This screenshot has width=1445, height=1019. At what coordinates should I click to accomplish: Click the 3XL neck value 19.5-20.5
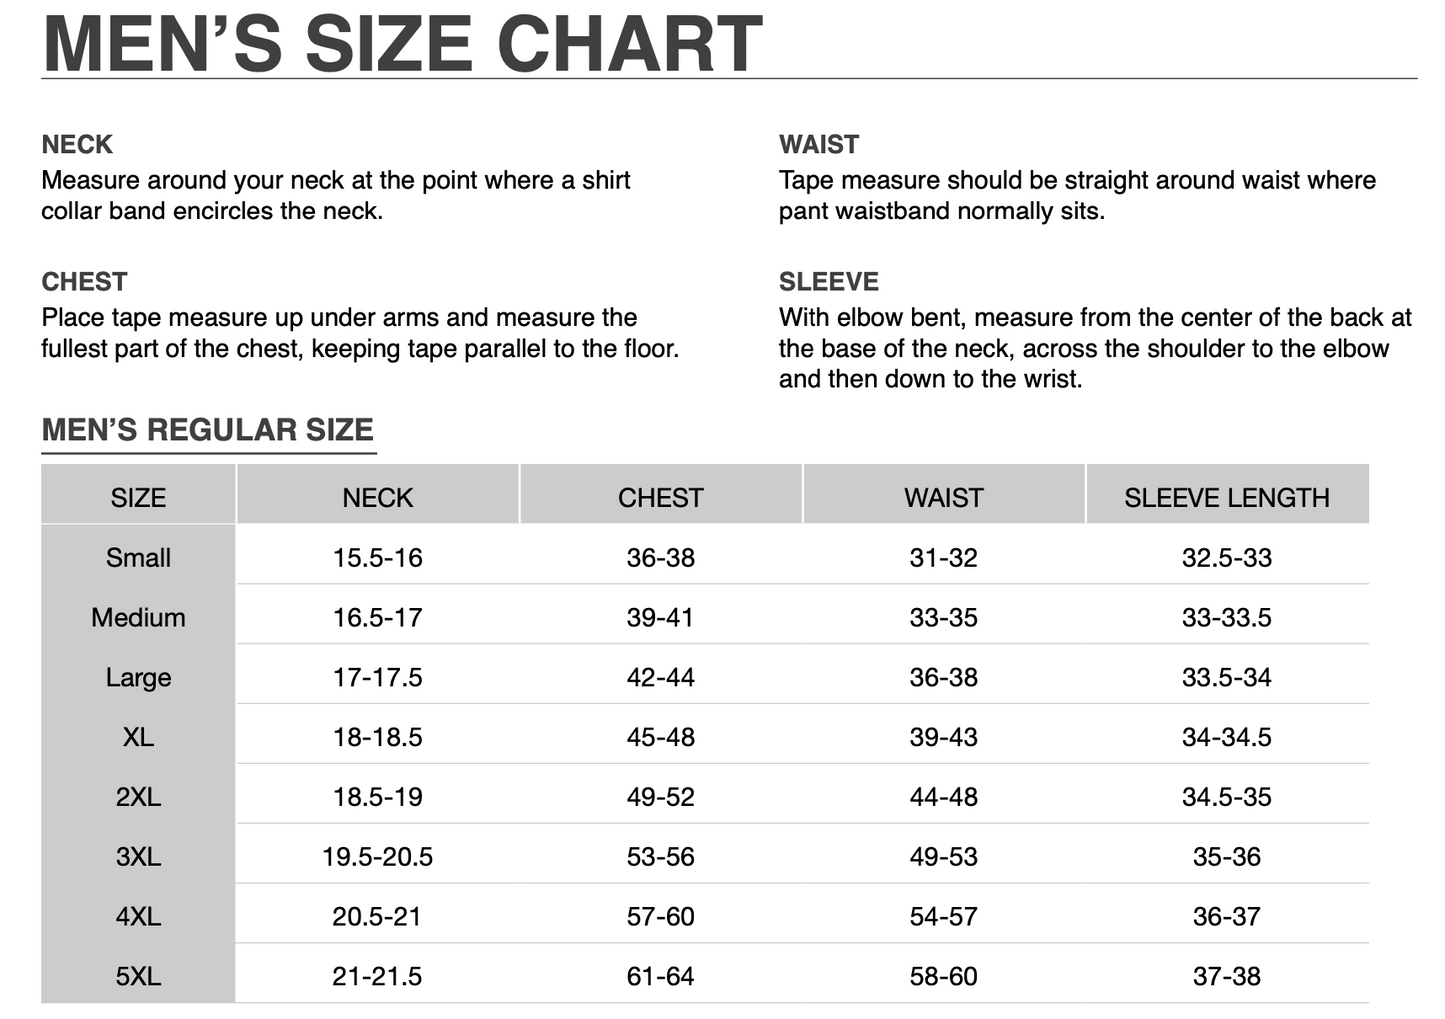(x=377, y=856)
